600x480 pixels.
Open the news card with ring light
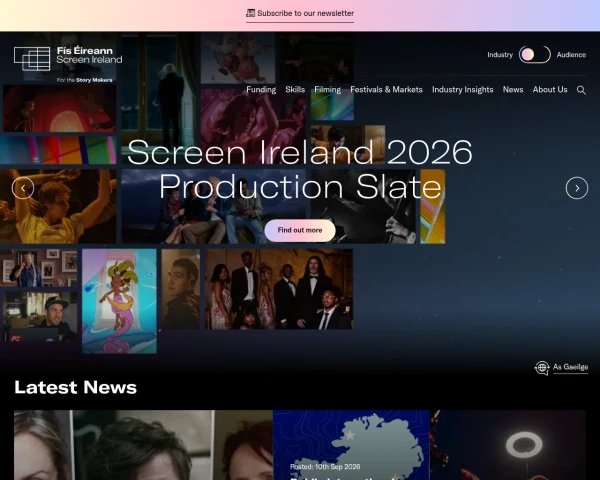click(x=508, y=445)
